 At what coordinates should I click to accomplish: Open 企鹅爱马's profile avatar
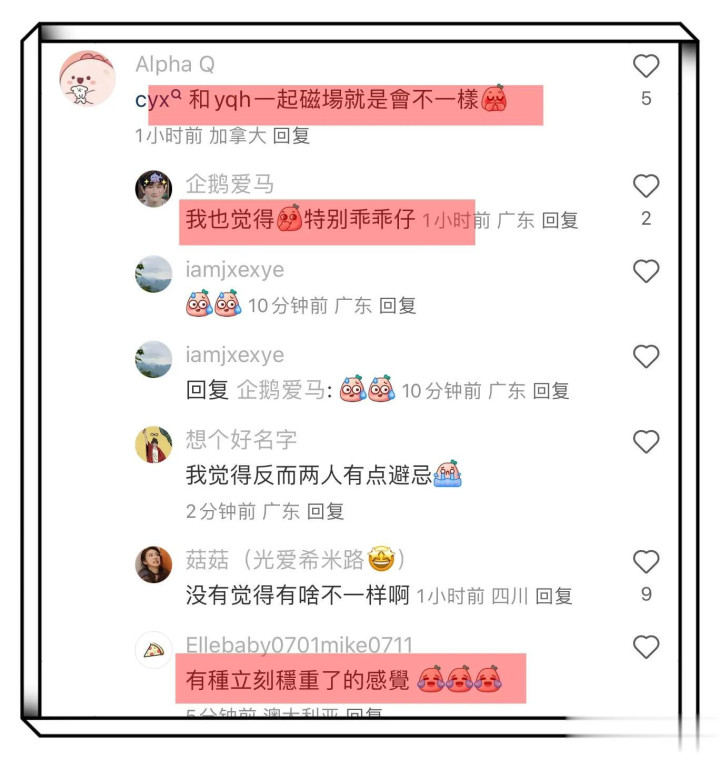[x=153, y=189]
